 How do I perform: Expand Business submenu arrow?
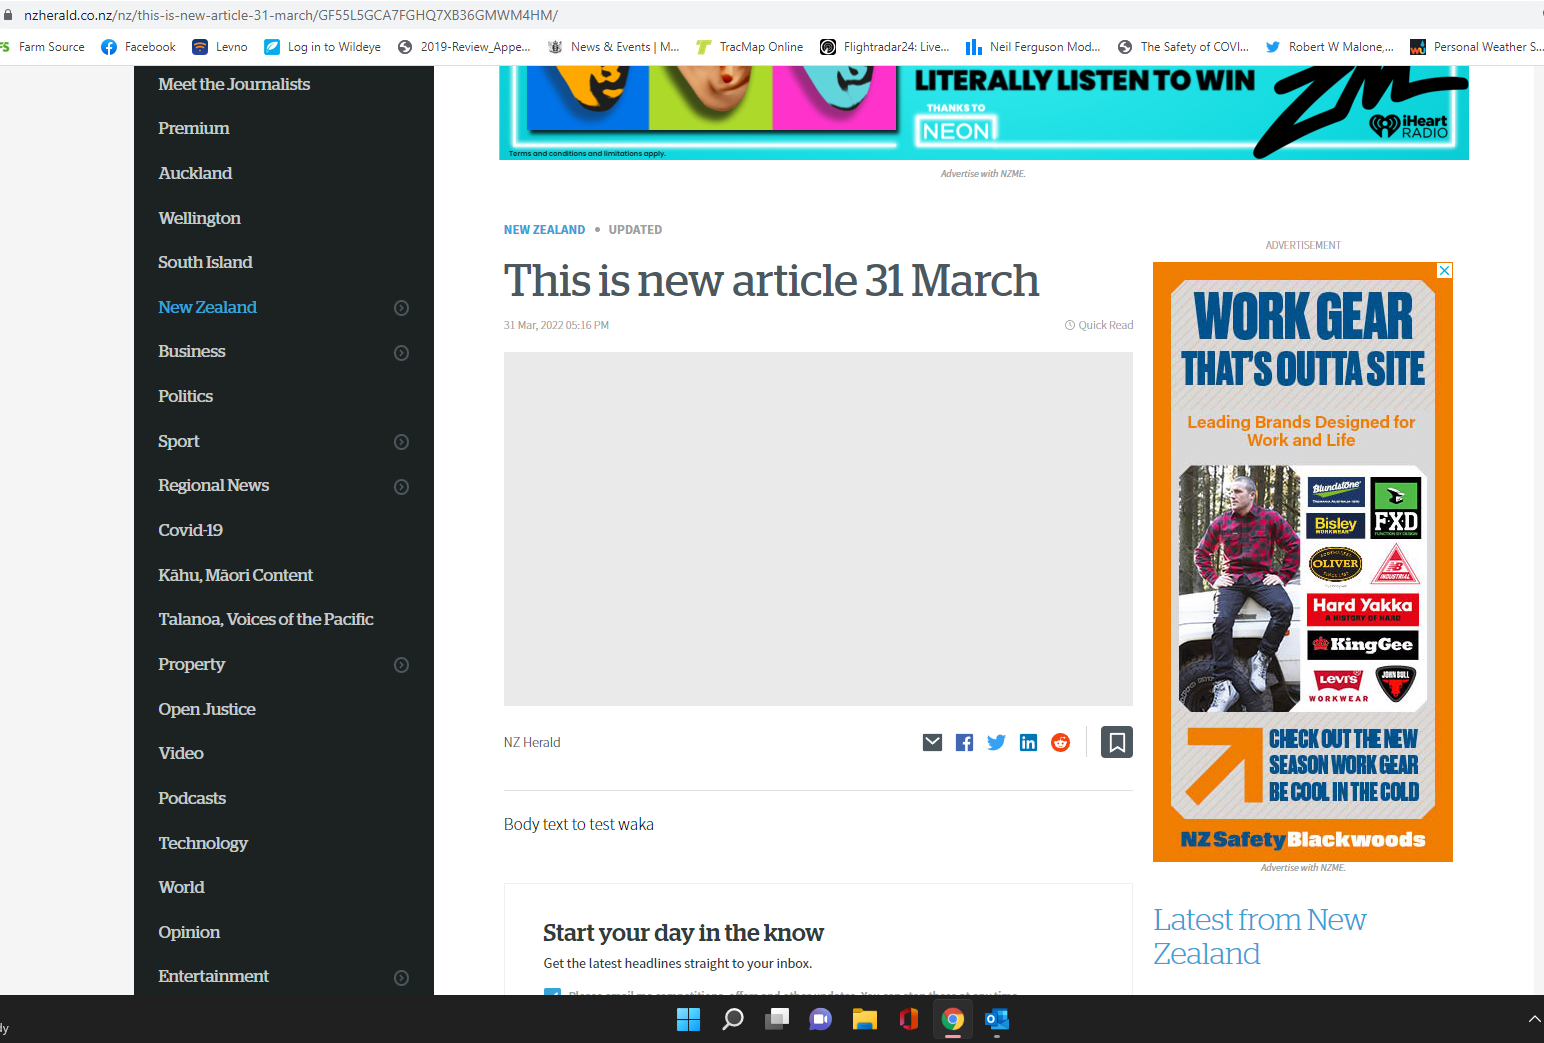click(401, 353)
